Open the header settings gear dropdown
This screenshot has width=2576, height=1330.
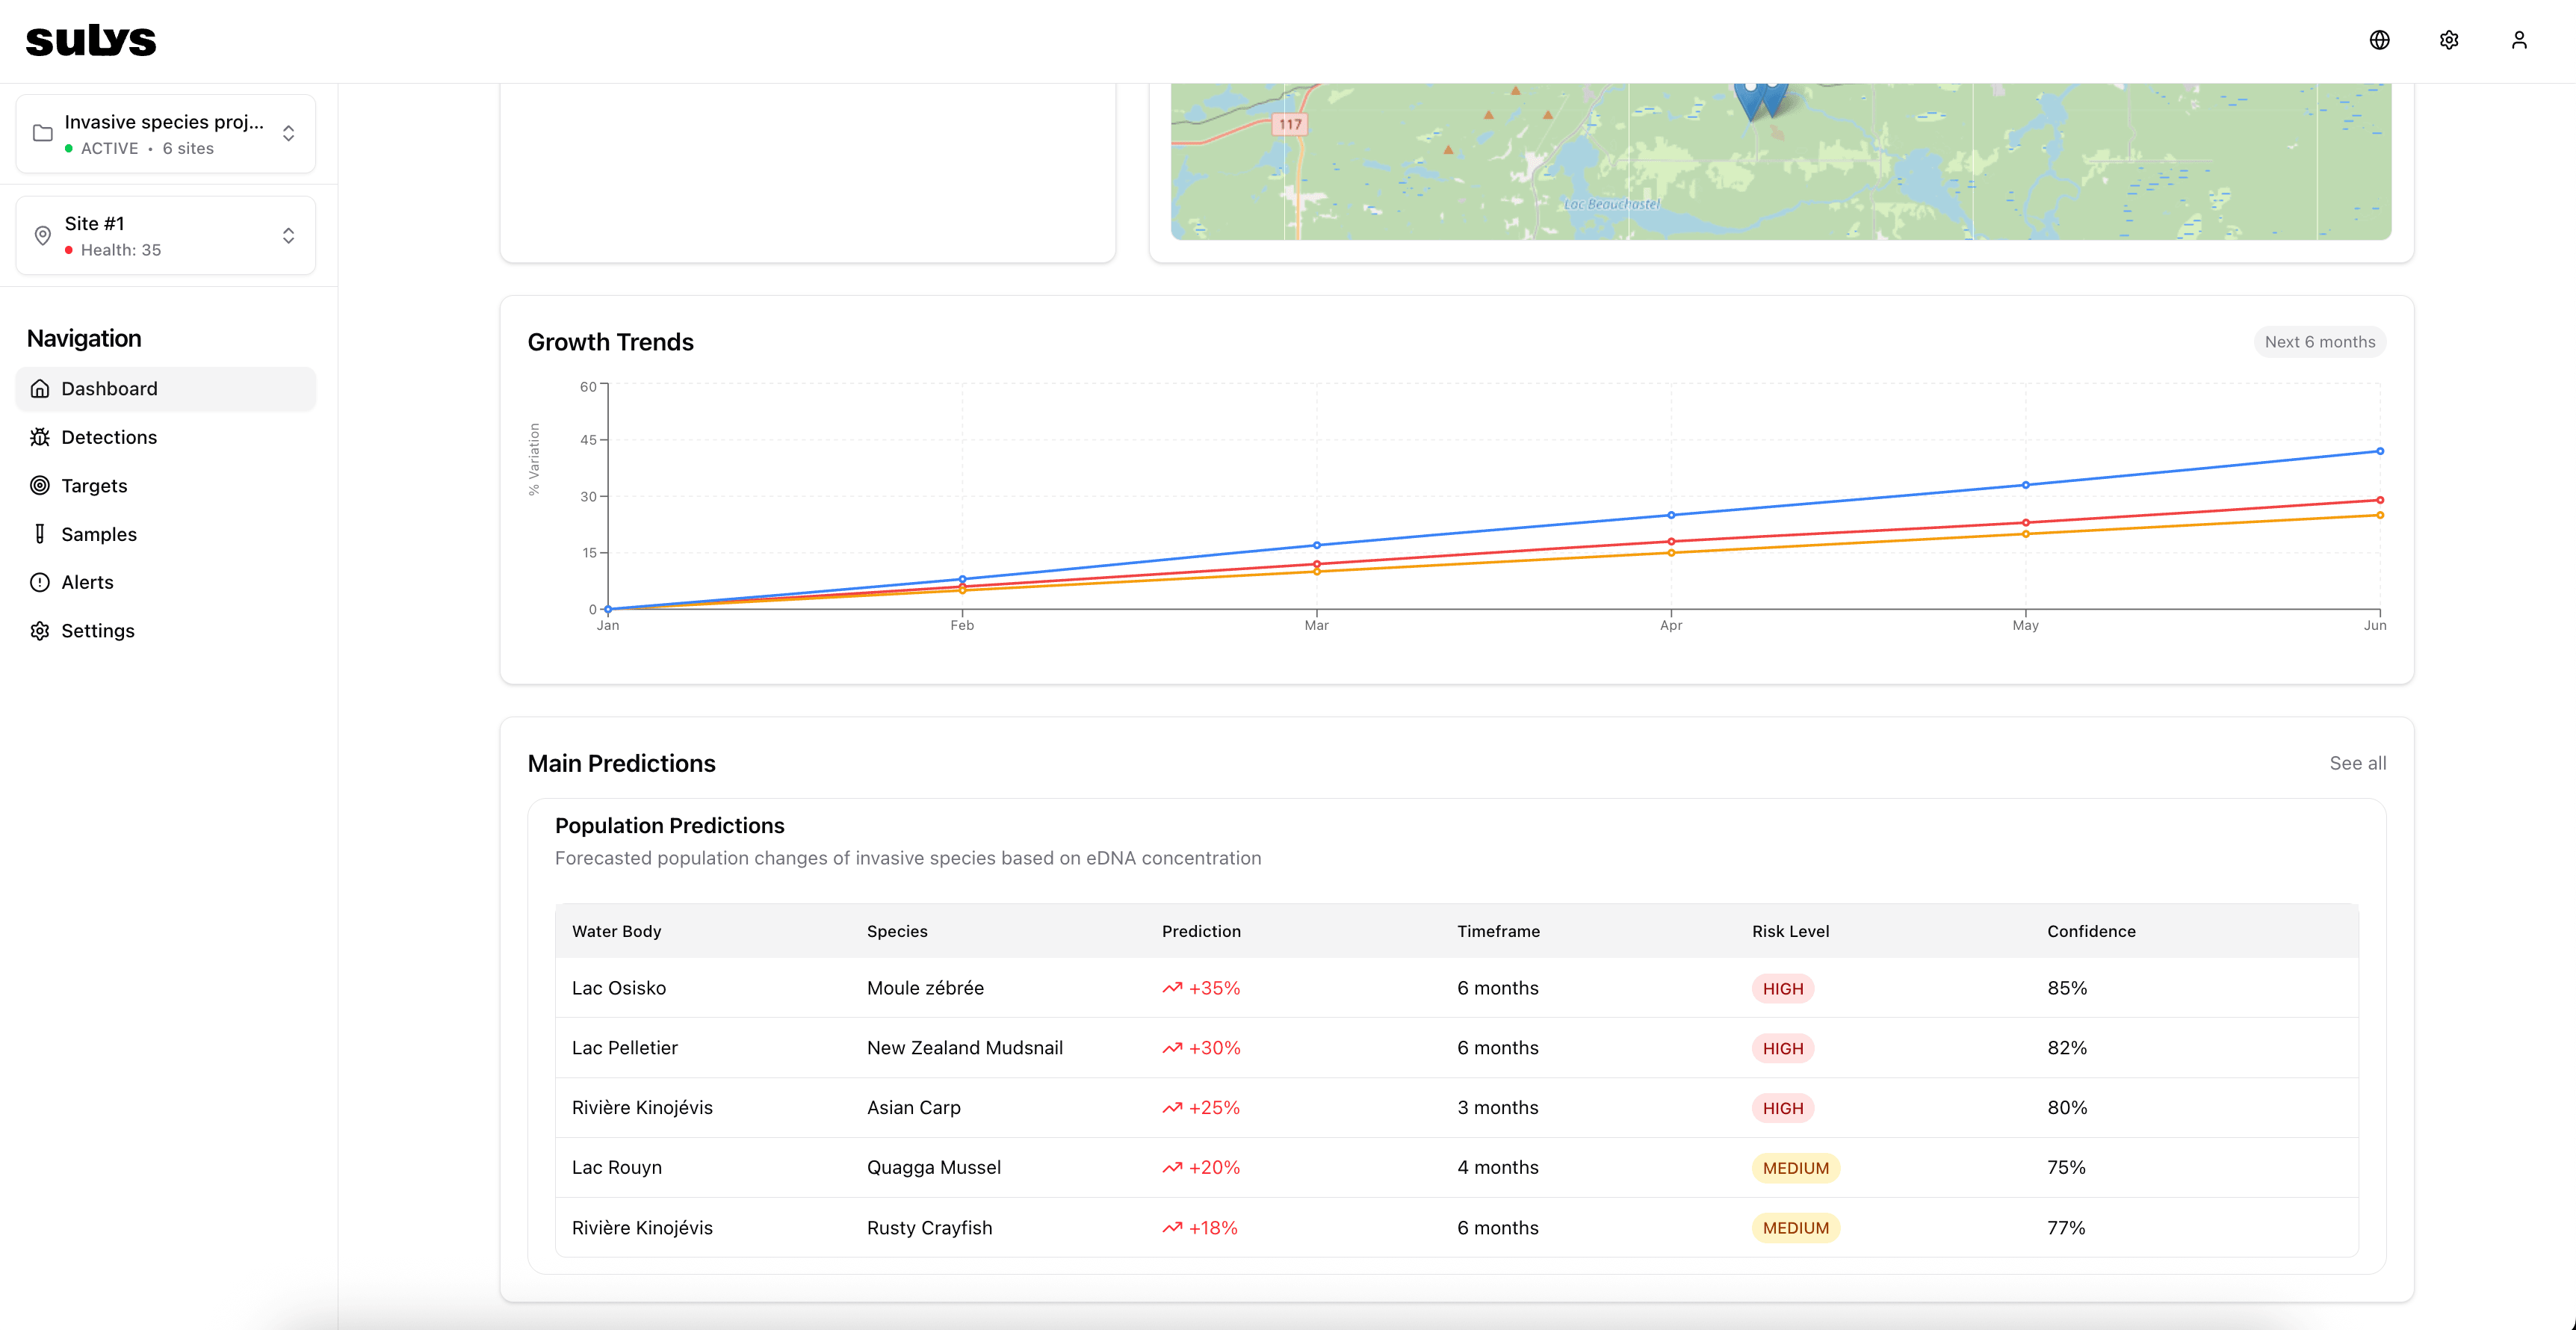click(2449, 40)
